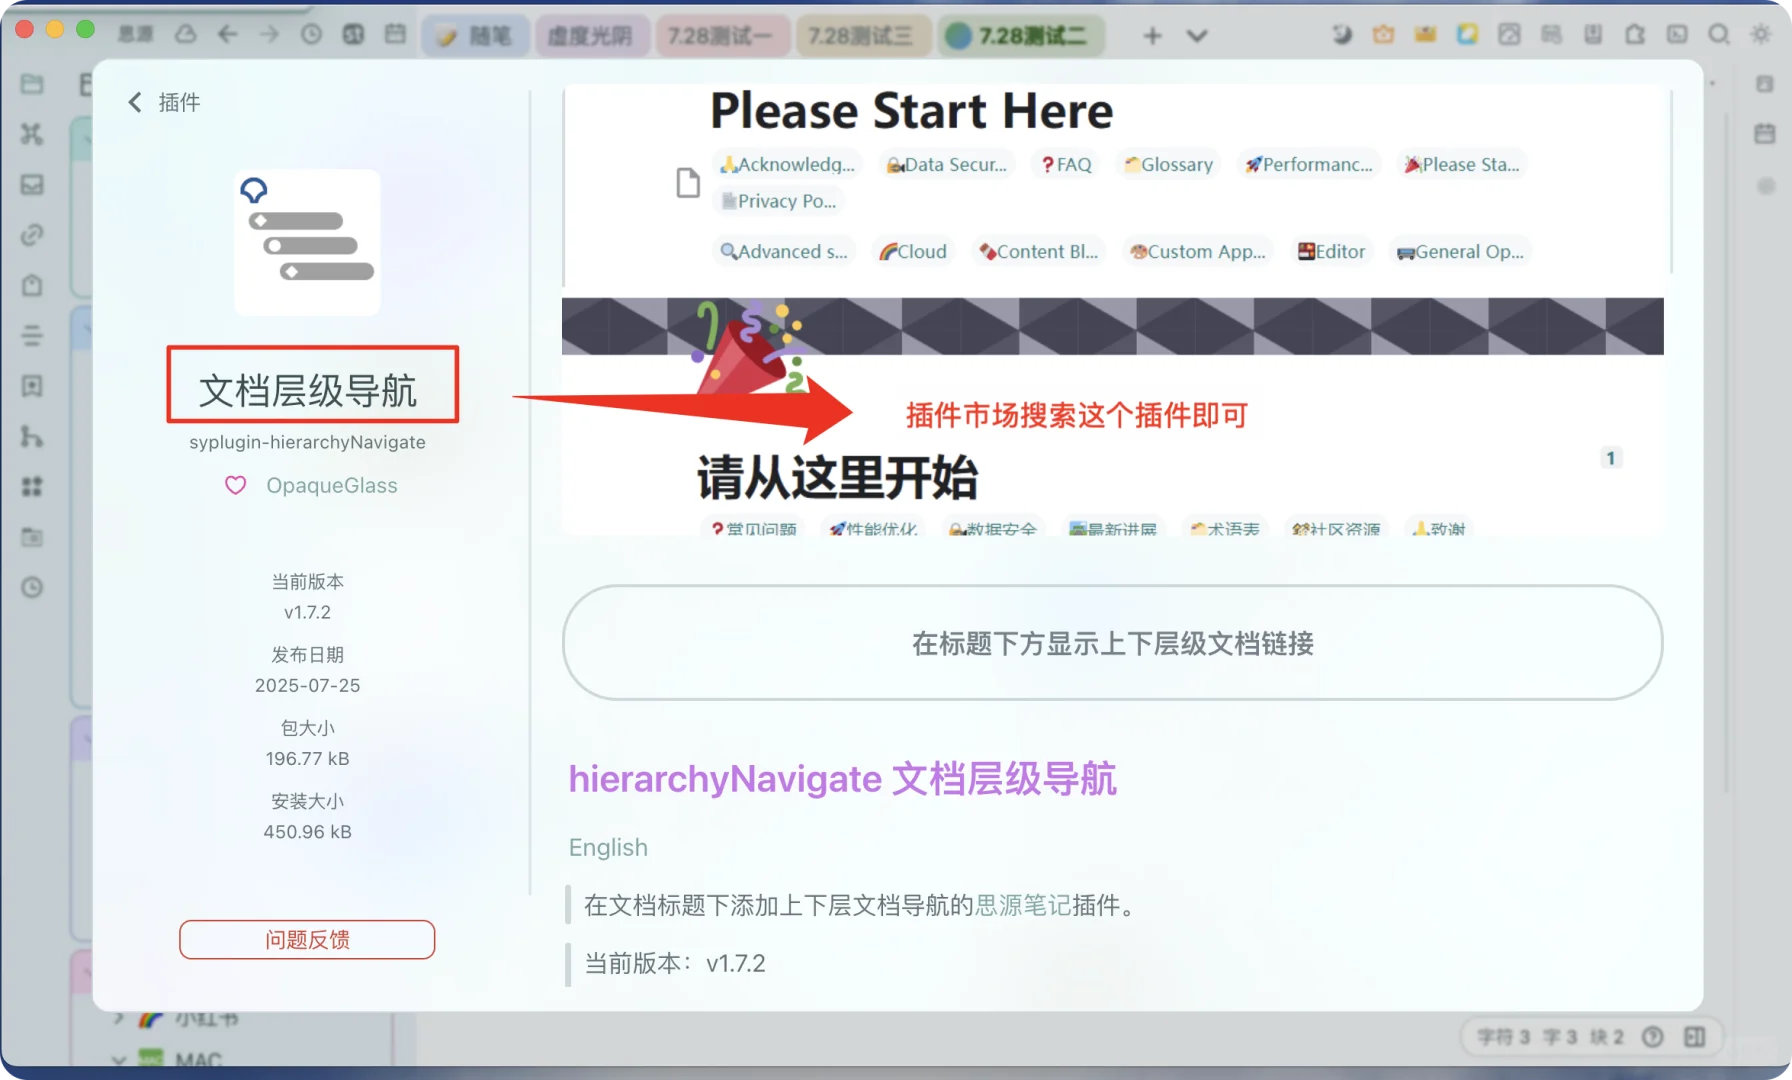
Task: Create a new tab with the plus button
Action: click(x=1152, y=35)
